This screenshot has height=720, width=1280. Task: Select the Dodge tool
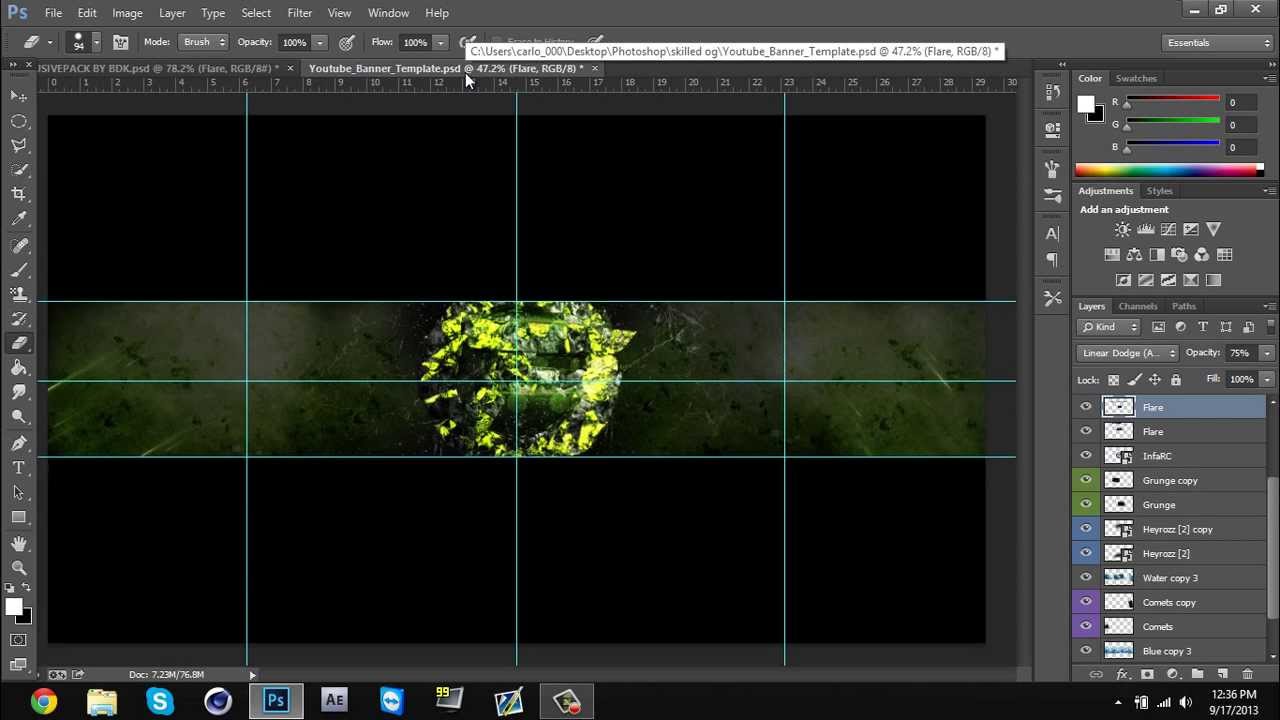(19, 417)
